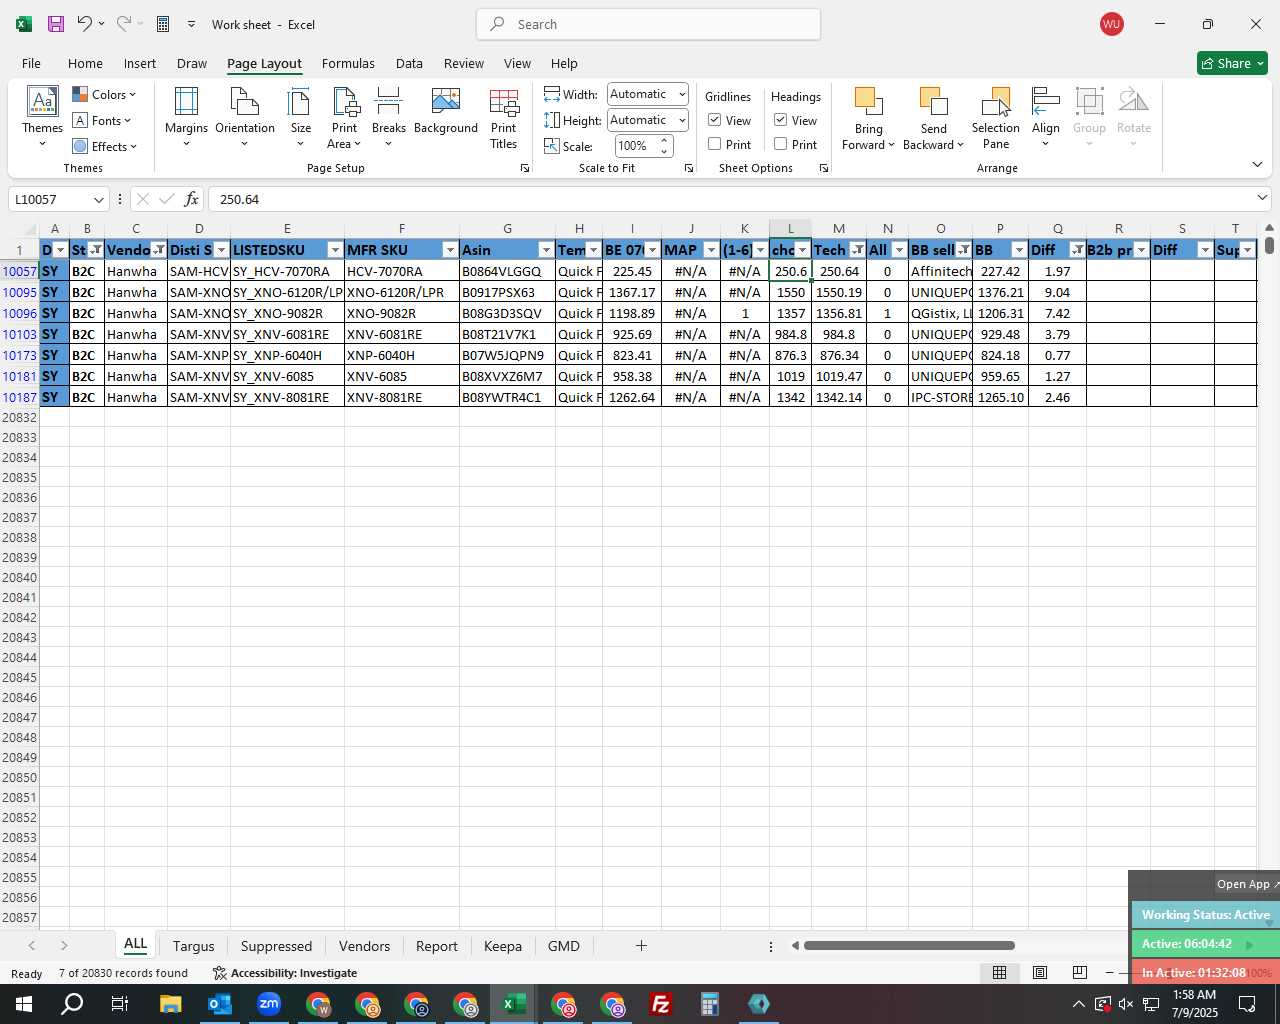Open the Orientation menu
This screenshot has height=1024, width=1280.
[245, 118]
